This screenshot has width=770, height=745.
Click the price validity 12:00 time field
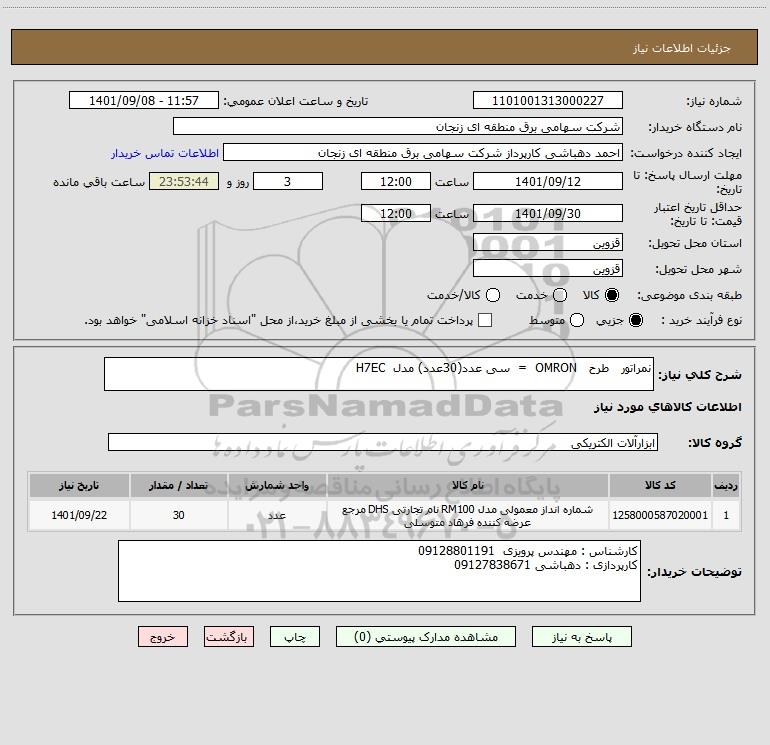[396, 213]
